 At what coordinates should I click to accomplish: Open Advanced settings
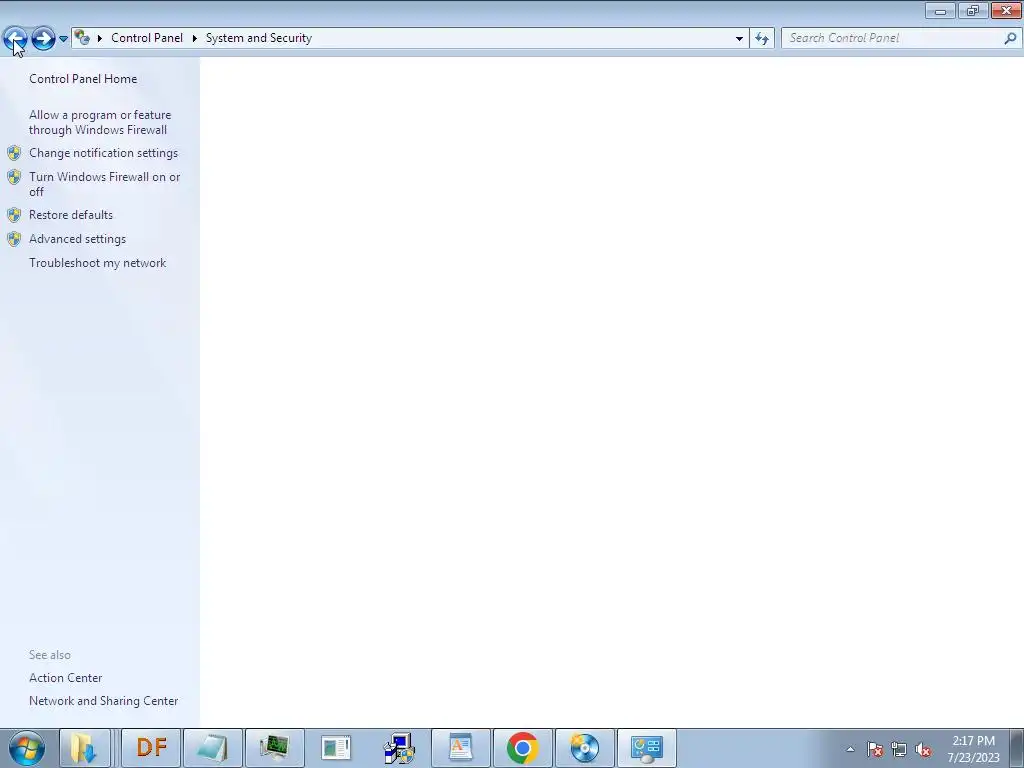point(77,239)
